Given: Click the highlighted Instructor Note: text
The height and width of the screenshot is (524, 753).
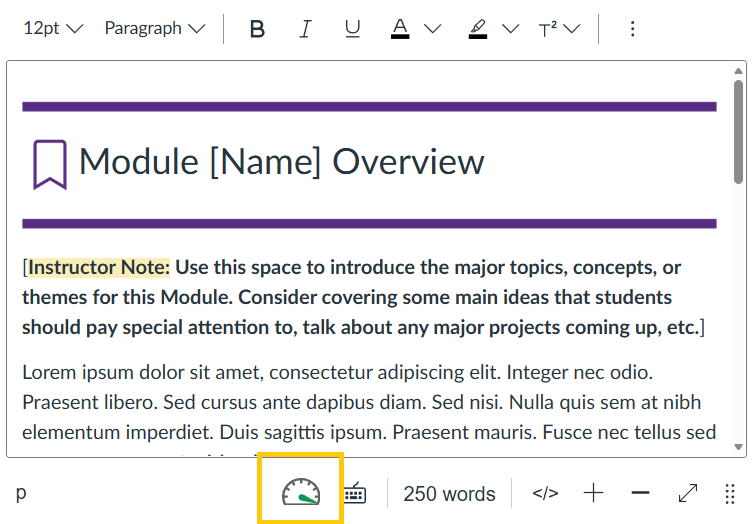Looking at the screenshot, I should pos(99,268).
